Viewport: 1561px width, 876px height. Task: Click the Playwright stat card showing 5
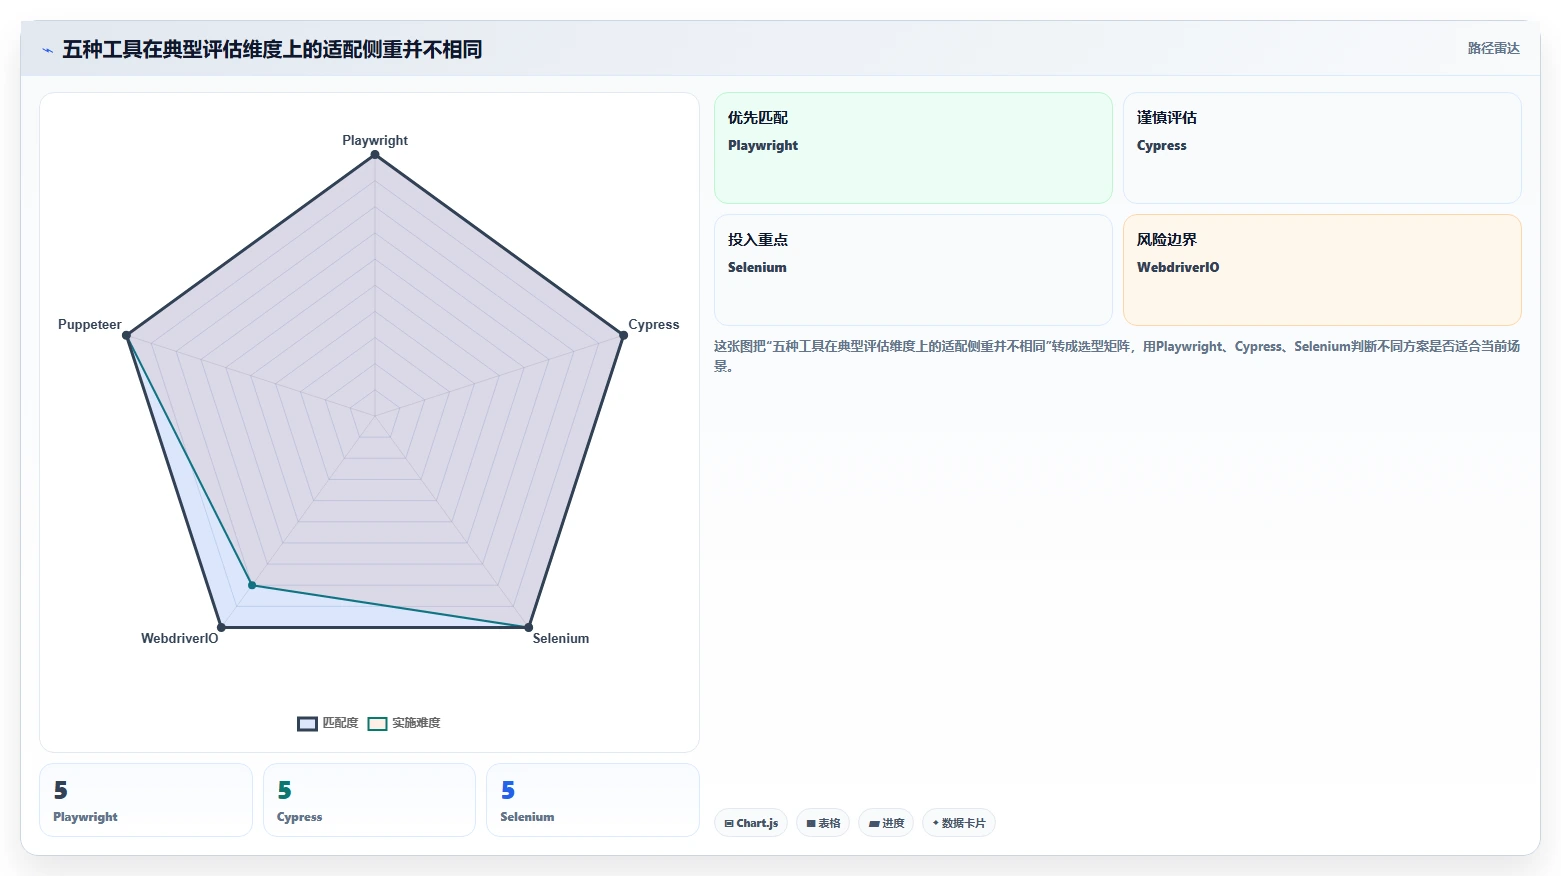(146, 800)
